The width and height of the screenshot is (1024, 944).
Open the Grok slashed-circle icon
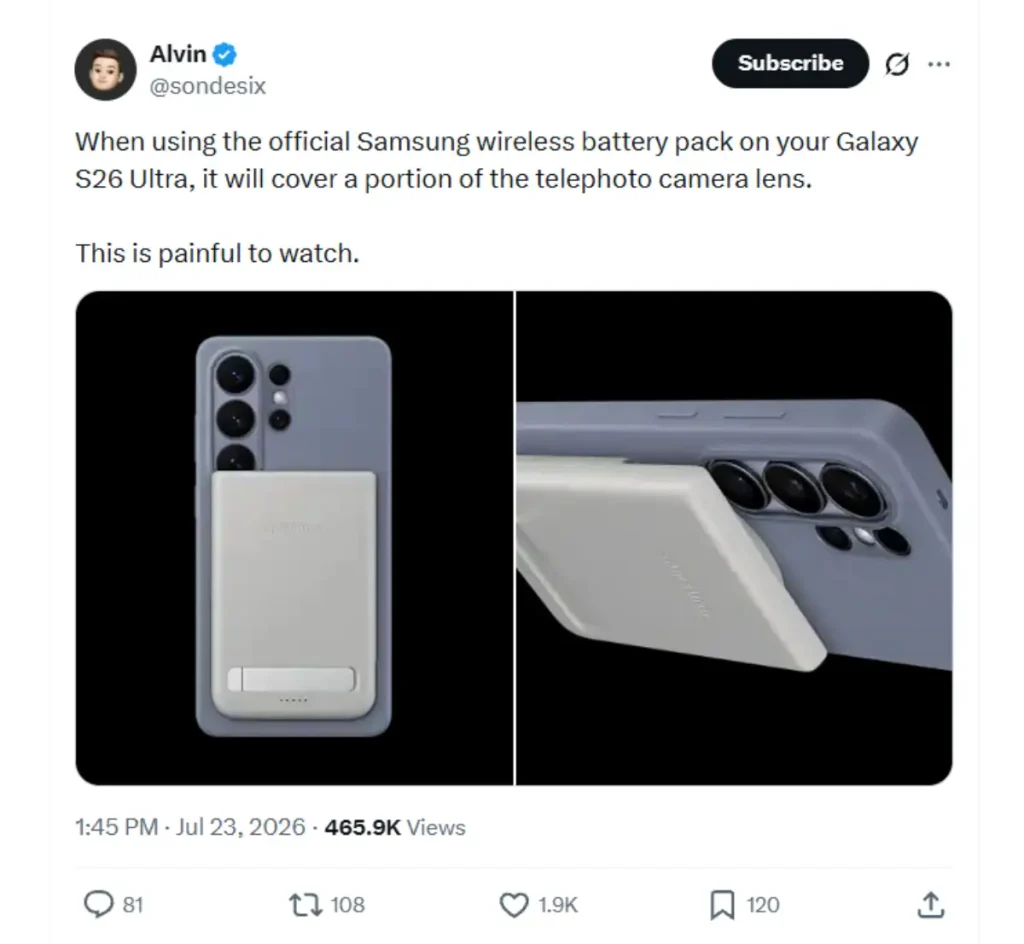tap(897, 63)
